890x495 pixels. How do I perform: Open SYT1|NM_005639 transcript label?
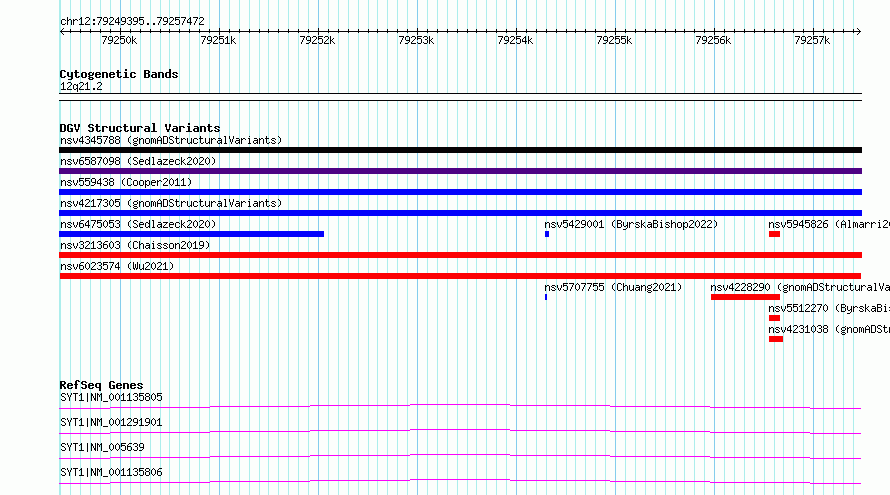point(102,447)
